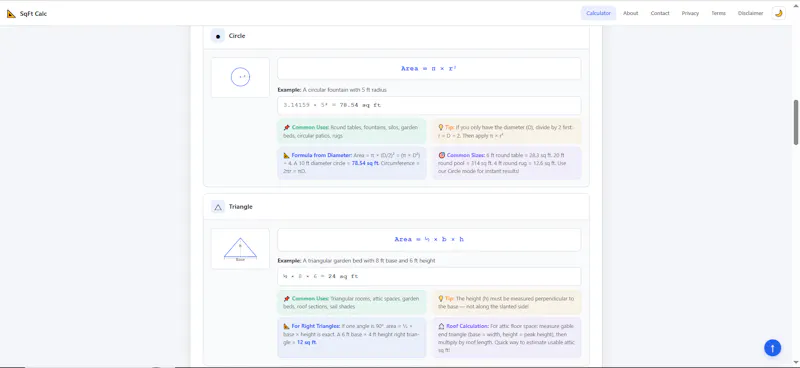
Task: Click the lightbulb icon in Triangle Tip
Action: coord(440,298)
